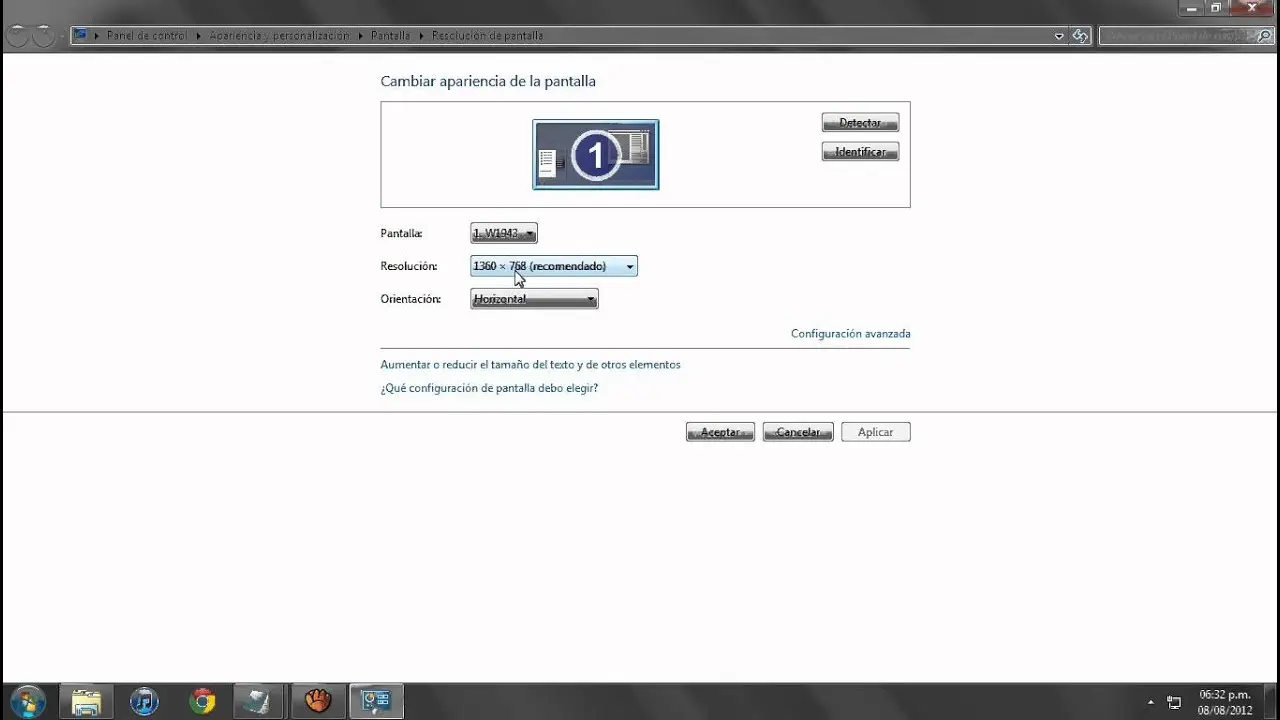Open the Resolución dropdown
1280x720 pixels.
(554, 266)
